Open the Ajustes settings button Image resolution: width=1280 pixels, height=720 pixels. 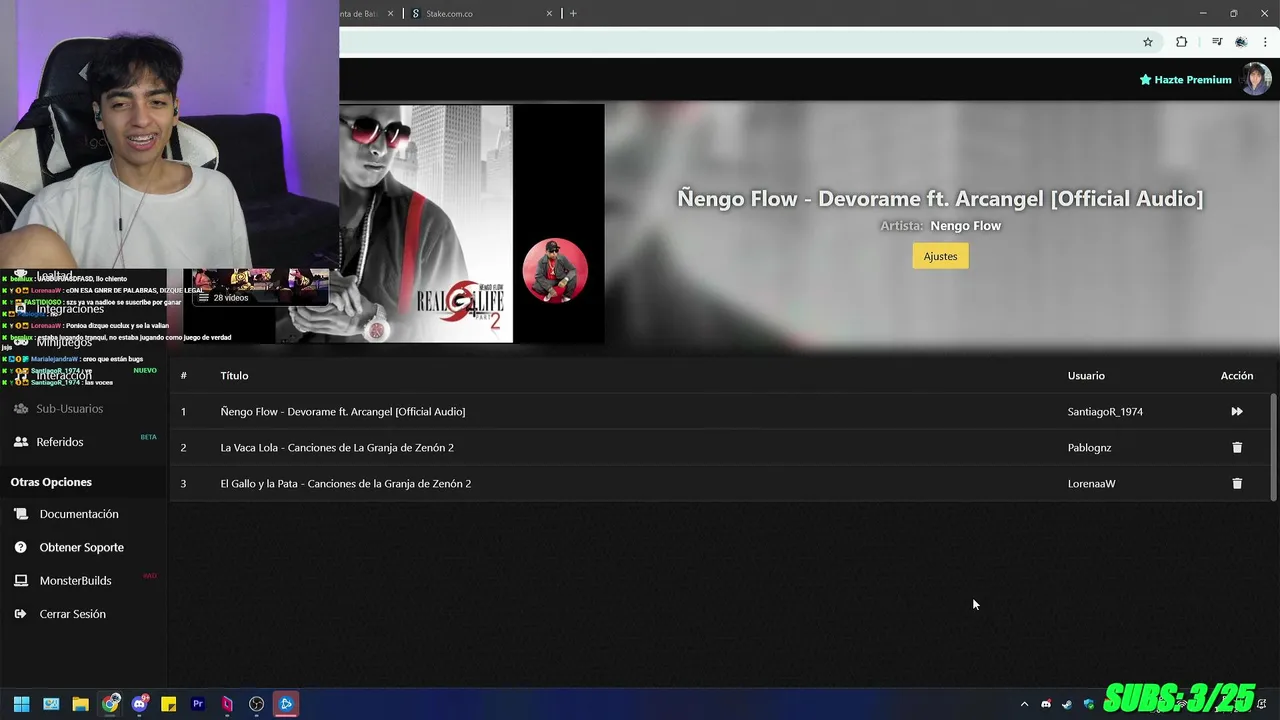click(x=940, y=256)
